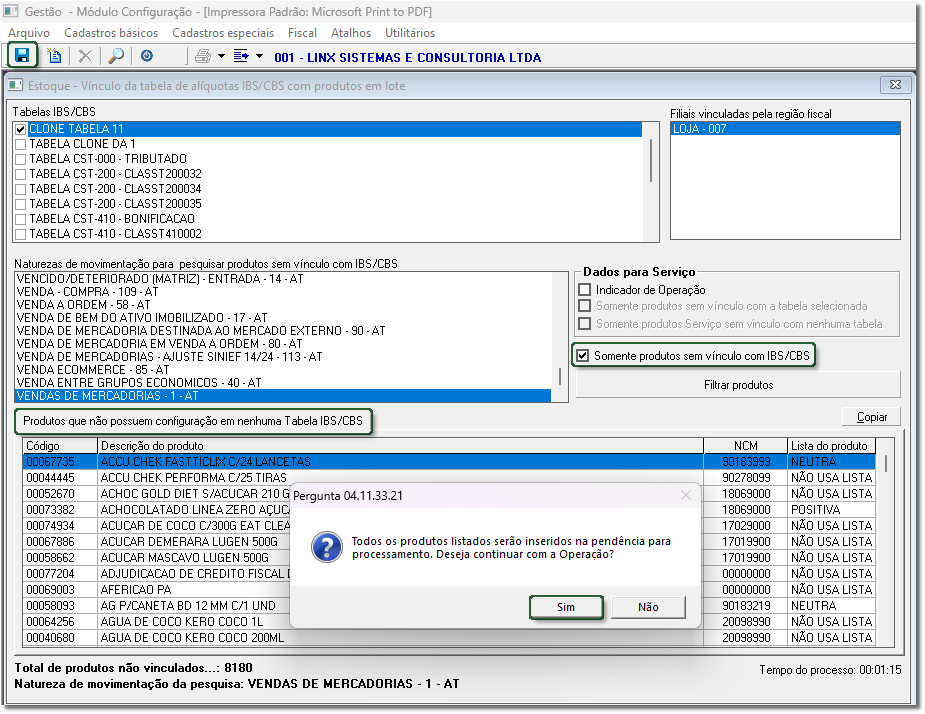Check TABELA CST-410 - CLASST410002 checkbox
925x714 pixels.
pyautogui.click(x=21, y=234)
